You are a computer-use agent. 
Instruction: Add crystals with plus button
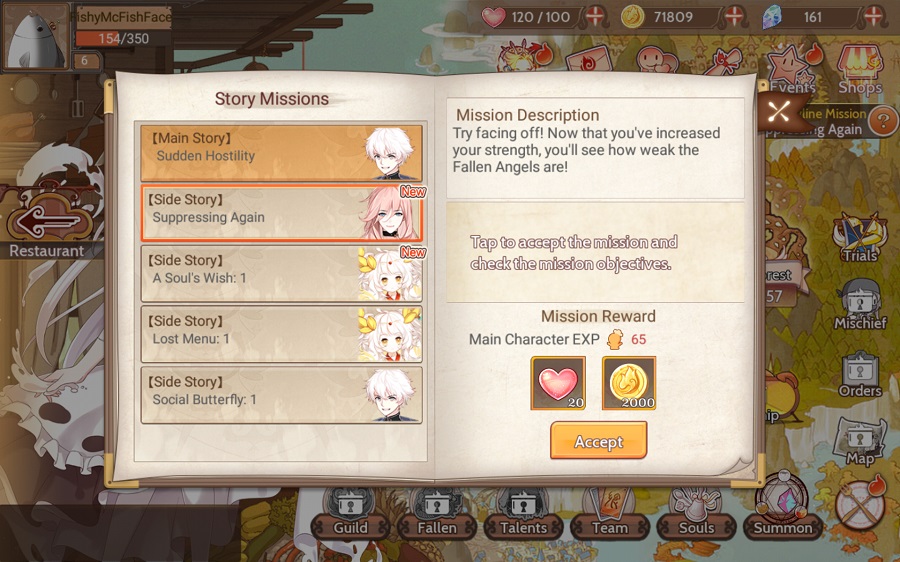(873, 17)
